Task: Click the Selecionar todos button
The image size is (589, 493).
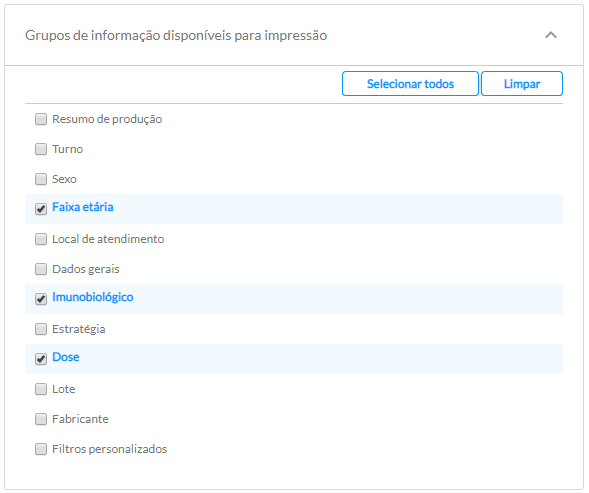Action: pos(410,84)
